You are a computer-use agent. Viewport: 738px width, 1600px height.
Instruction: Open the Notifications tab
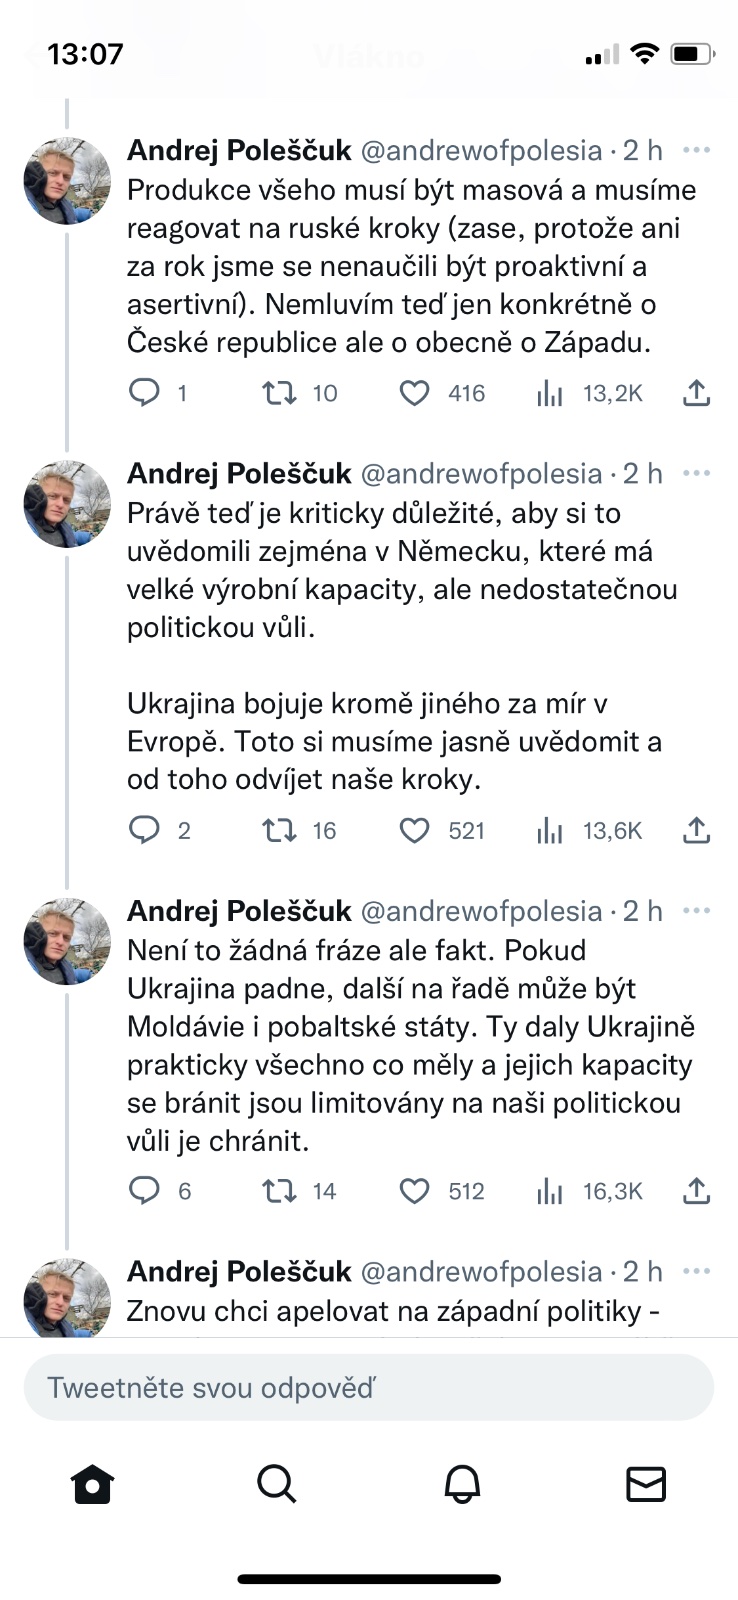tap(462, 1484)
